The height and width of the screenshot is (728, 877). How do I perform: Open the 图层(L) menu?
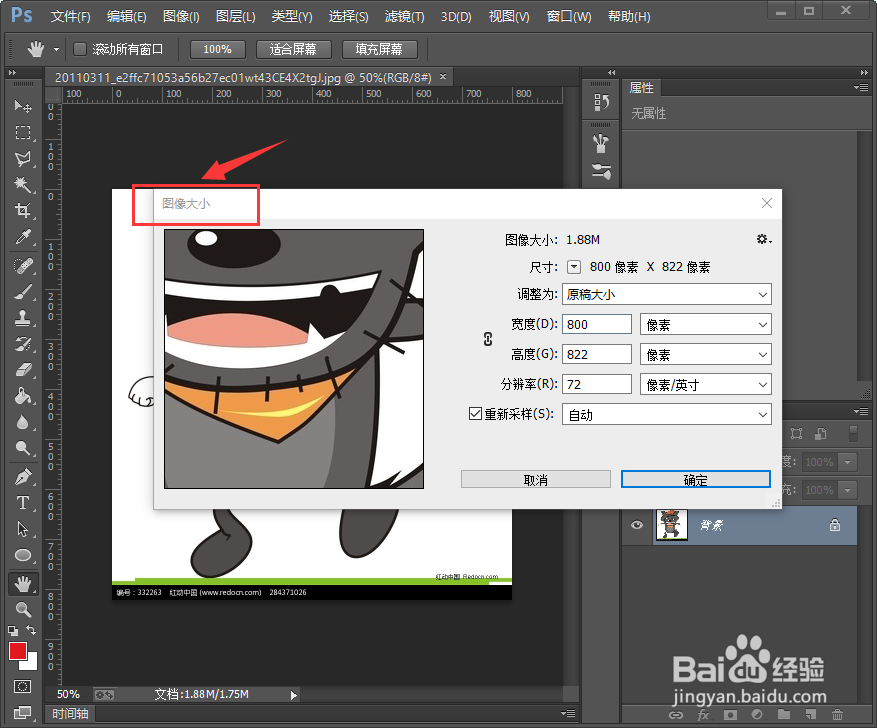[235, 17]
